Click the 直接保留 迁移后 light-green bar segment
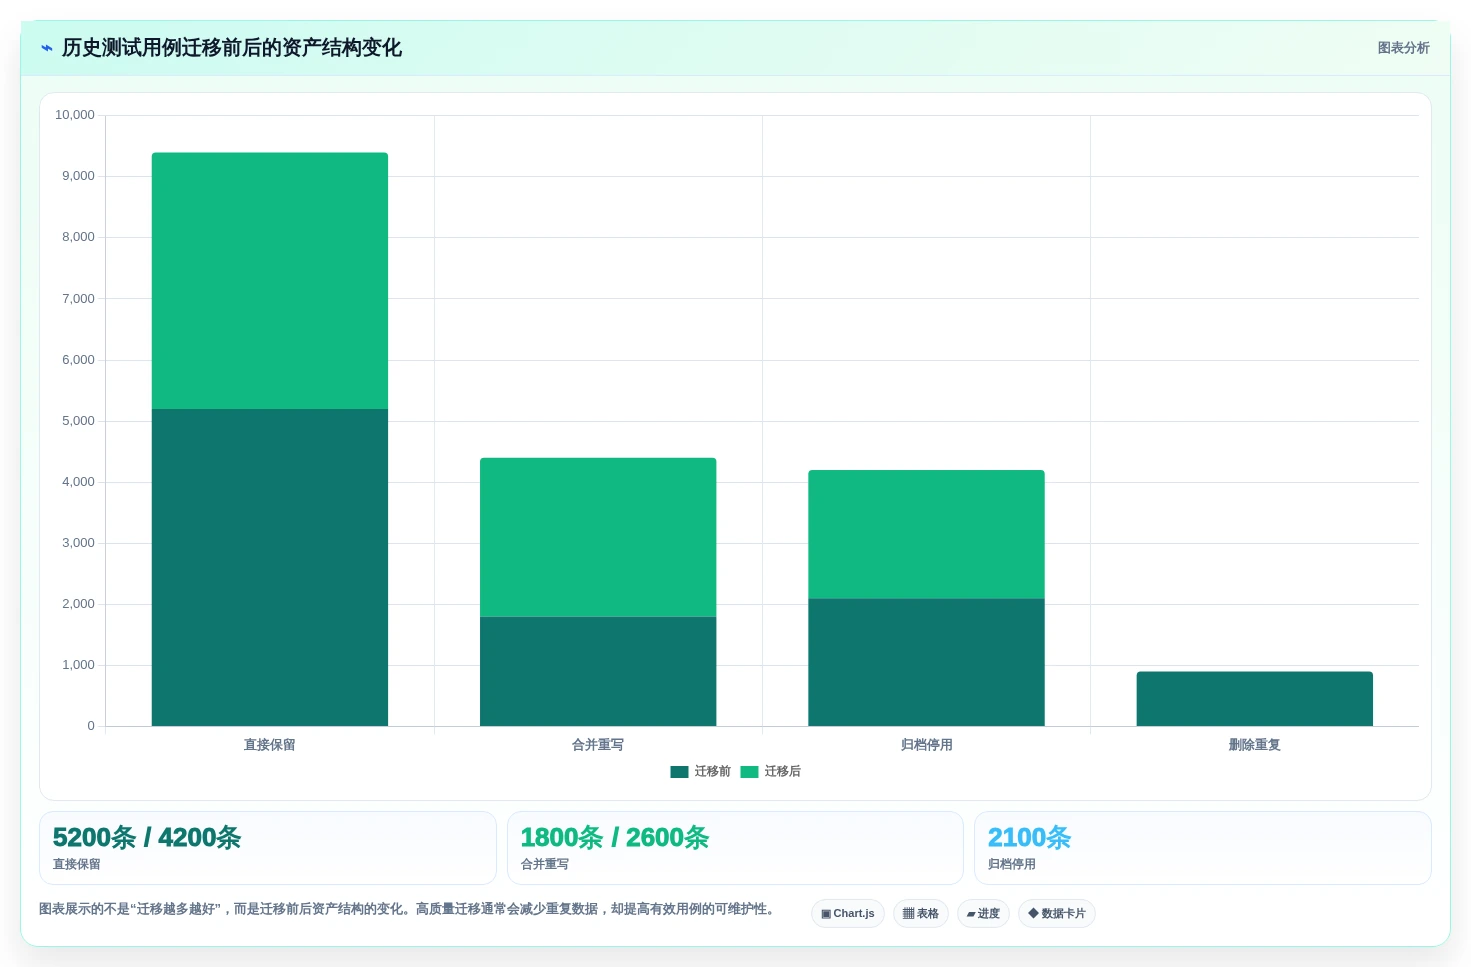1471x967 pixels. (270, 281)
